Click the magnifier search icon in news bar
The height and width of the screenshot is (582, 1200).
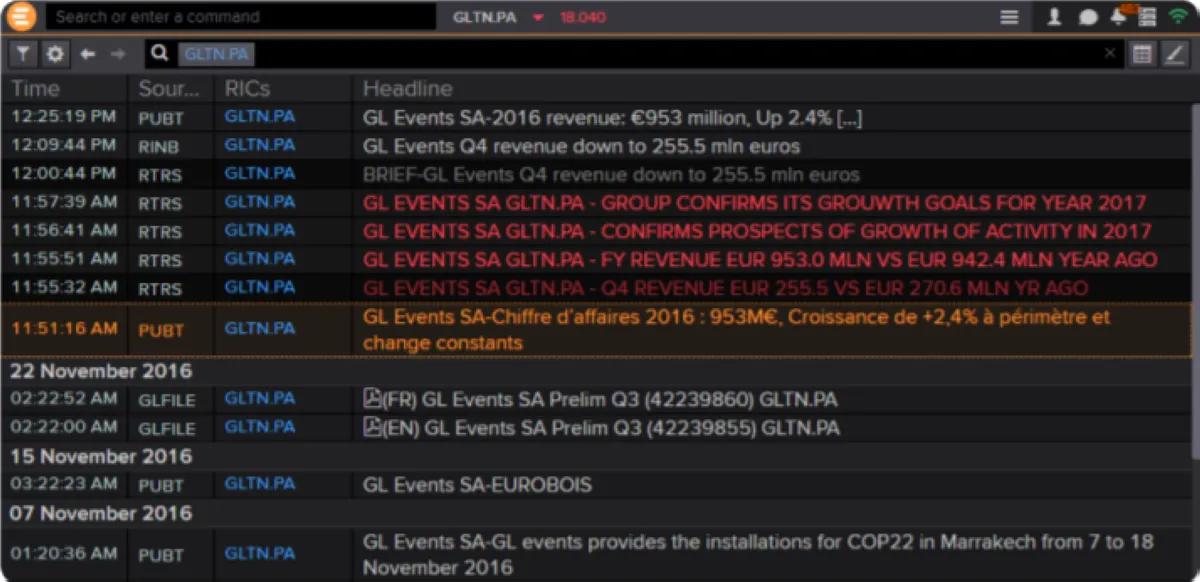[160, 54]
